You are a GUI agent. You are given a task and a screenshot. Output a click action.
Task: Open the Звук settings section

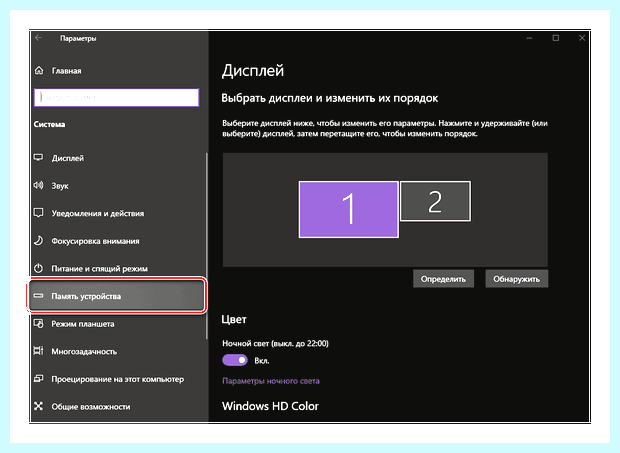(60, 186)
